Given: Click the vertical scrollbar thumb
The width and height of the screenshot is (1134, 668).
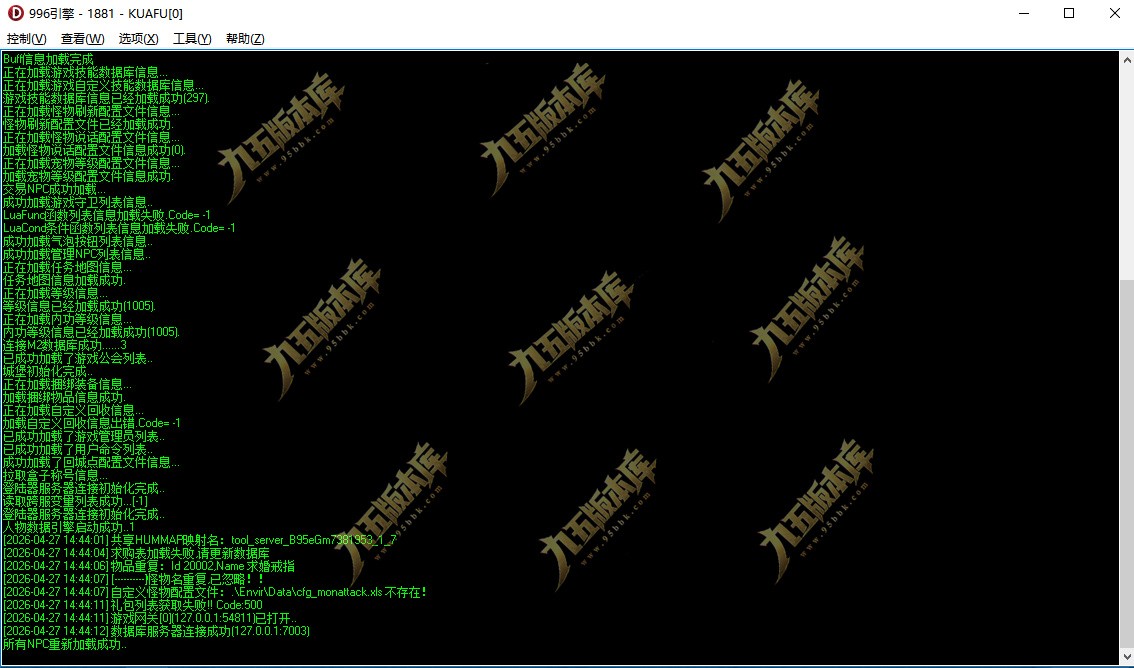Looking at the screenshot, I should 1127,463.
